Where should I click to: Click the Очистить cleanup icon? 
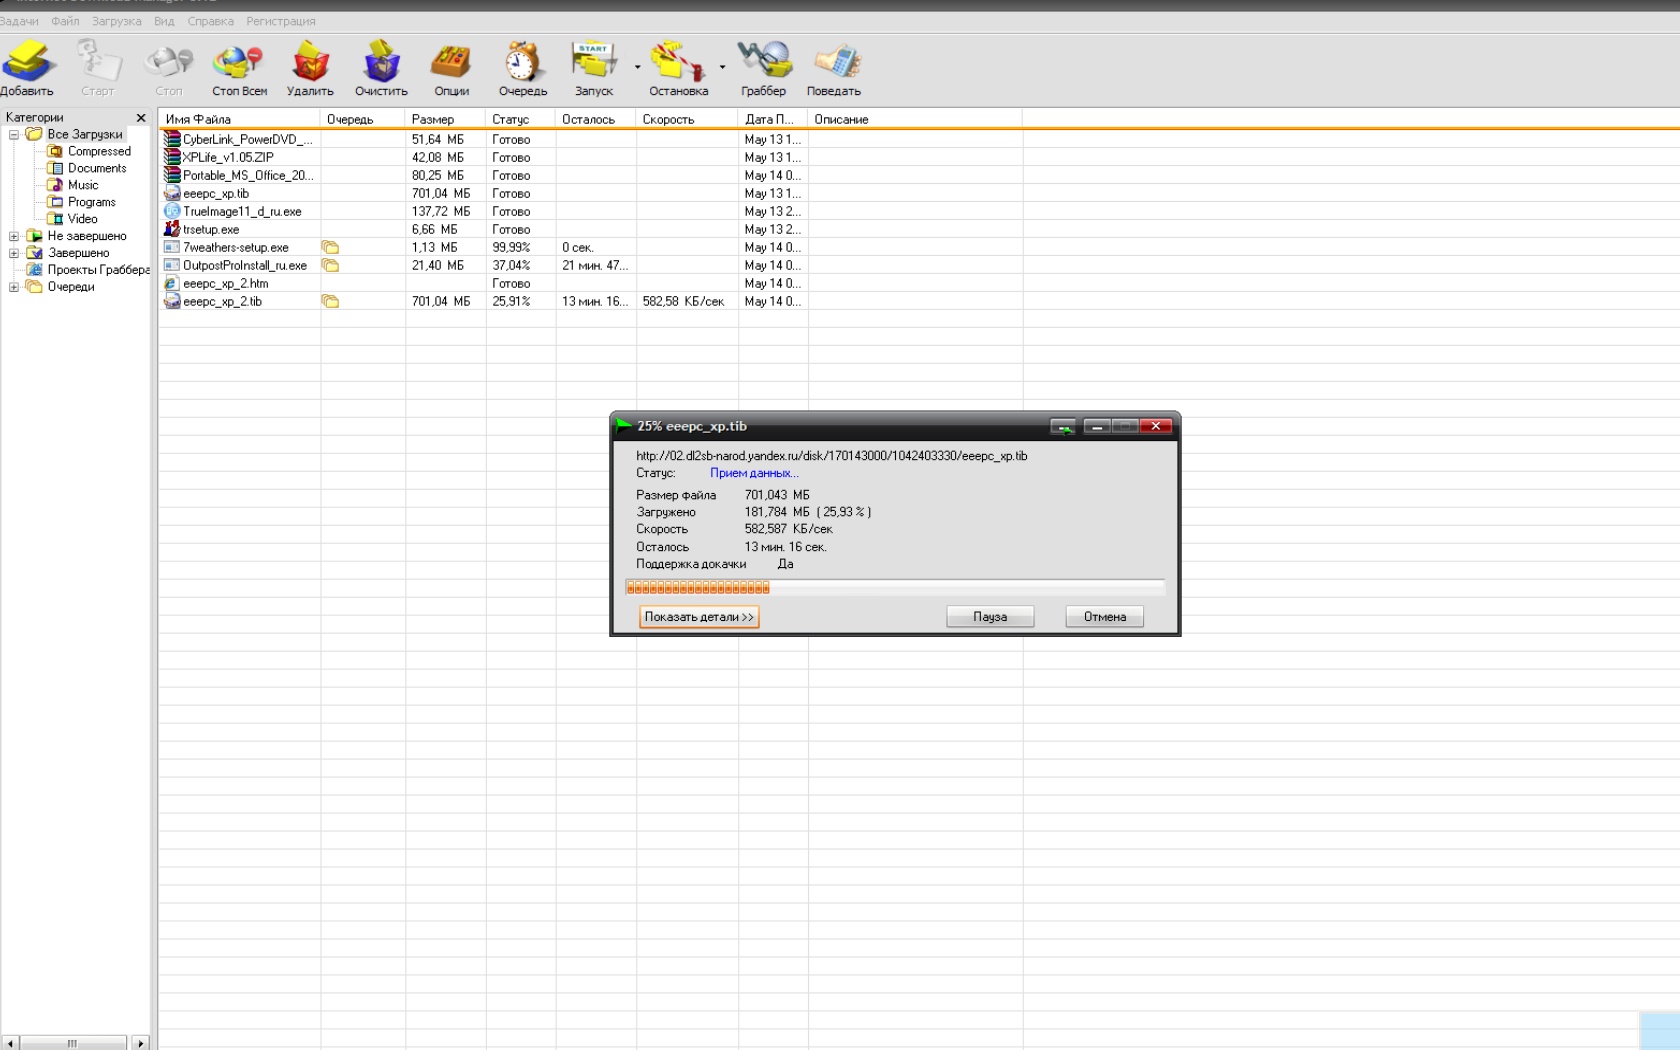tap(381, 63)
